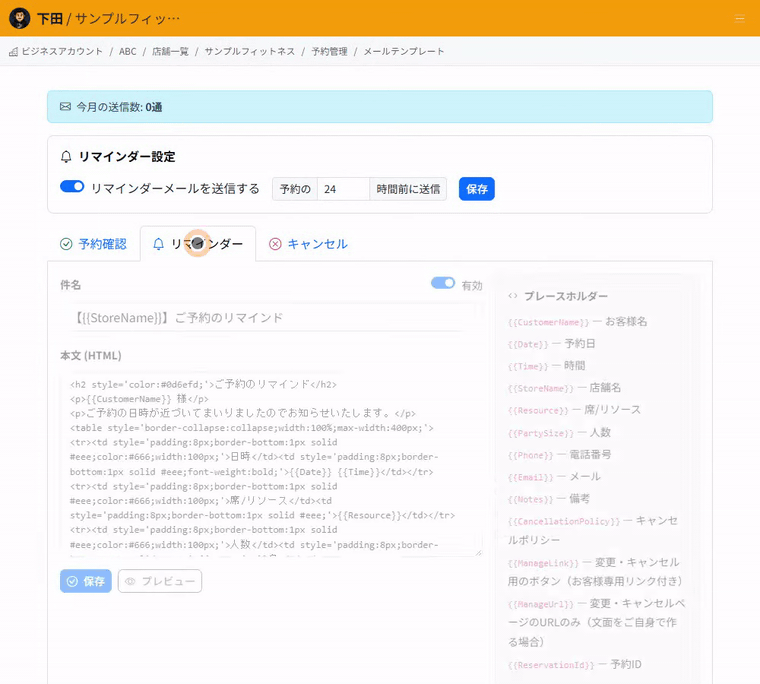Open the キャンセル tab
The width and height of the screenshot is (760, 684).
tap(308, 244)
